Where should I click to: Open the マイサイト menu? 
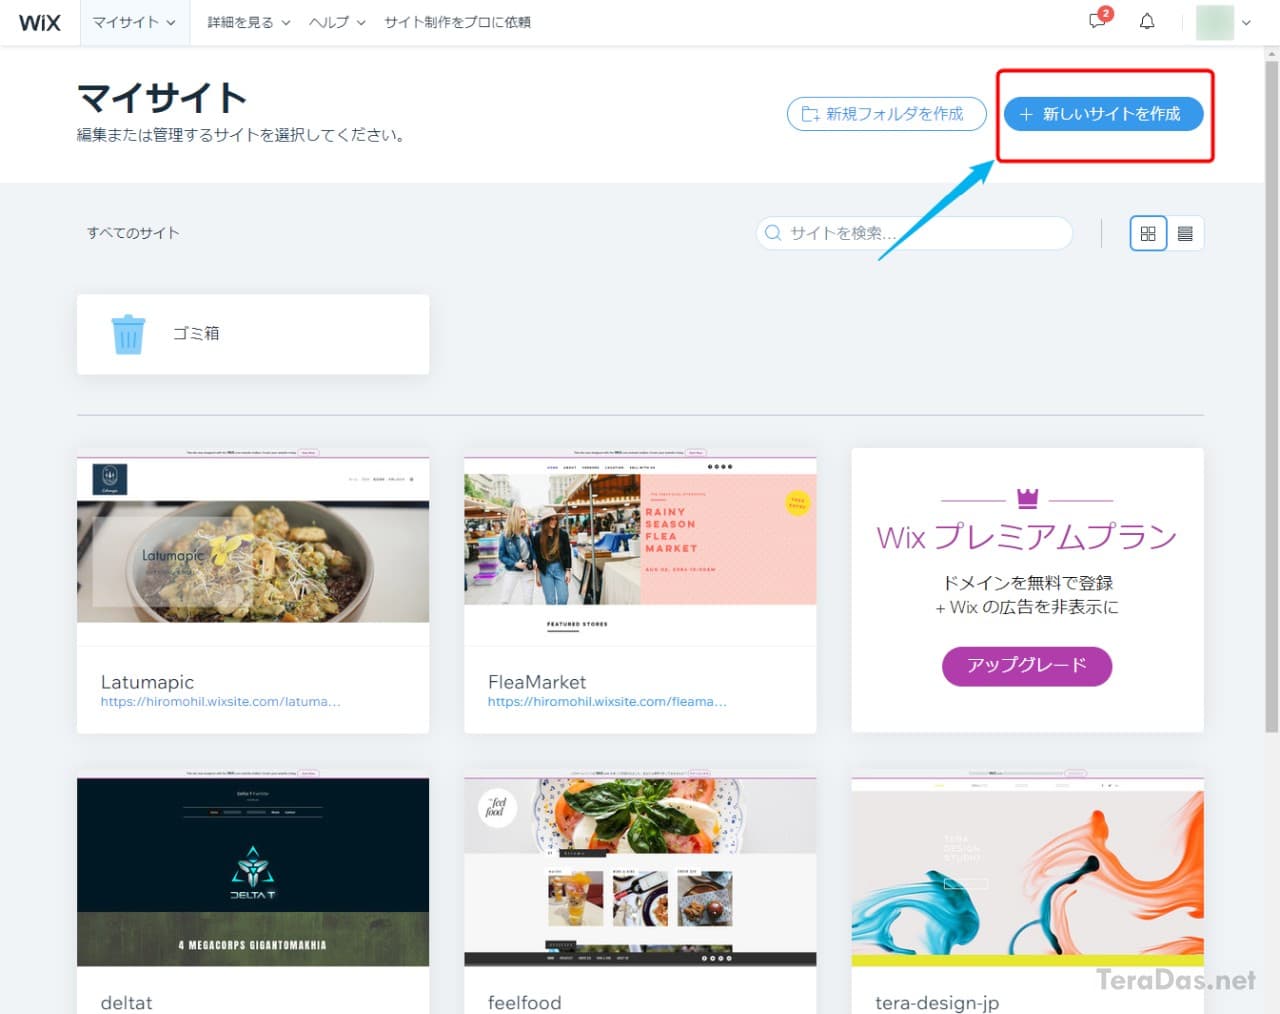(134, 22)
